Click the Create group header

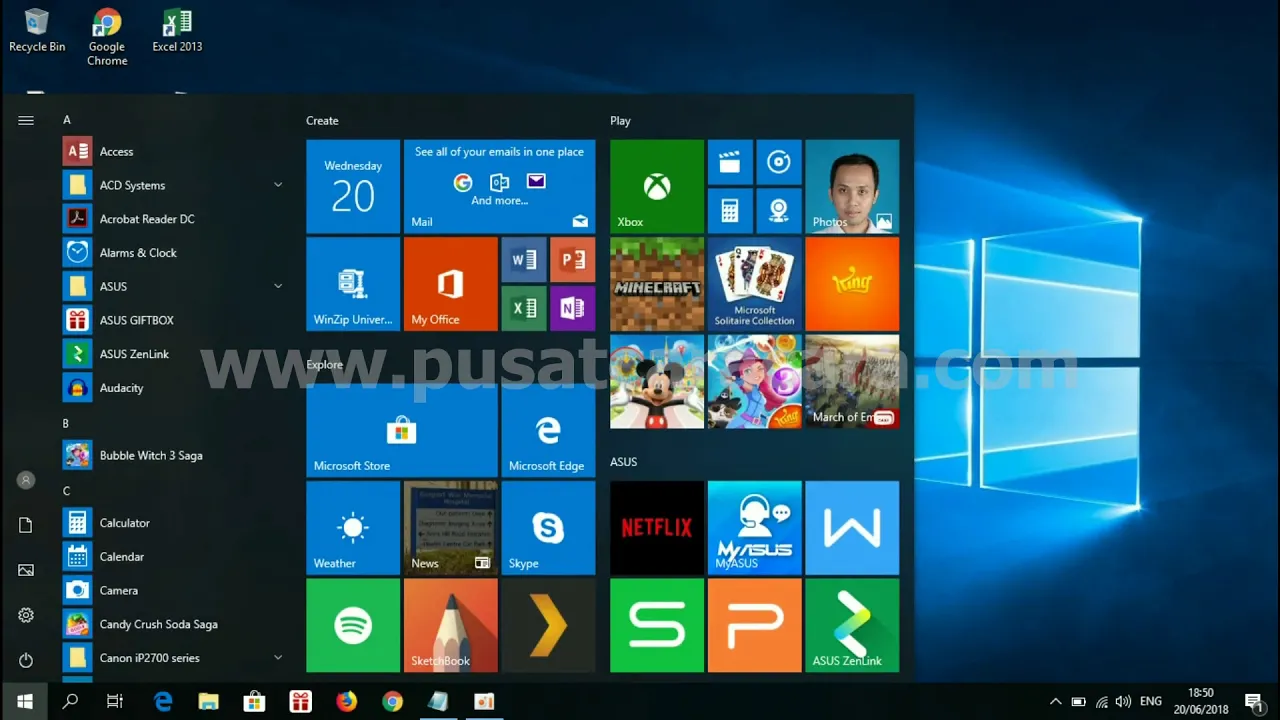point(322,121)
